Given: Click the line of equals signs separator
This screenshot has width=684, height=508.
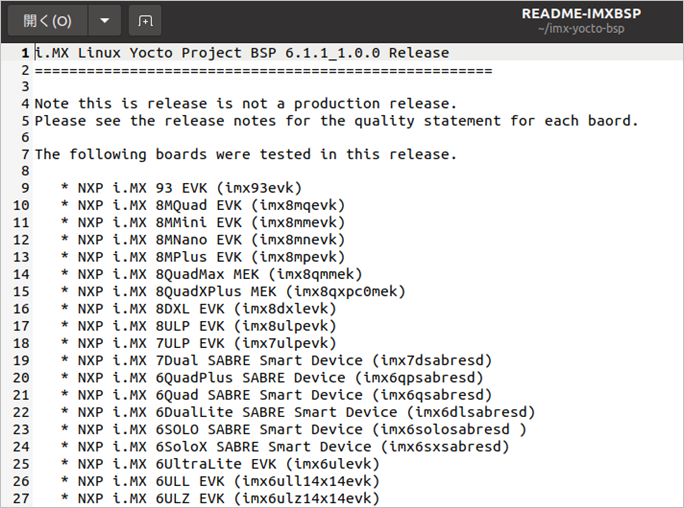Looking at the screenshot, I should pos(263,70).
